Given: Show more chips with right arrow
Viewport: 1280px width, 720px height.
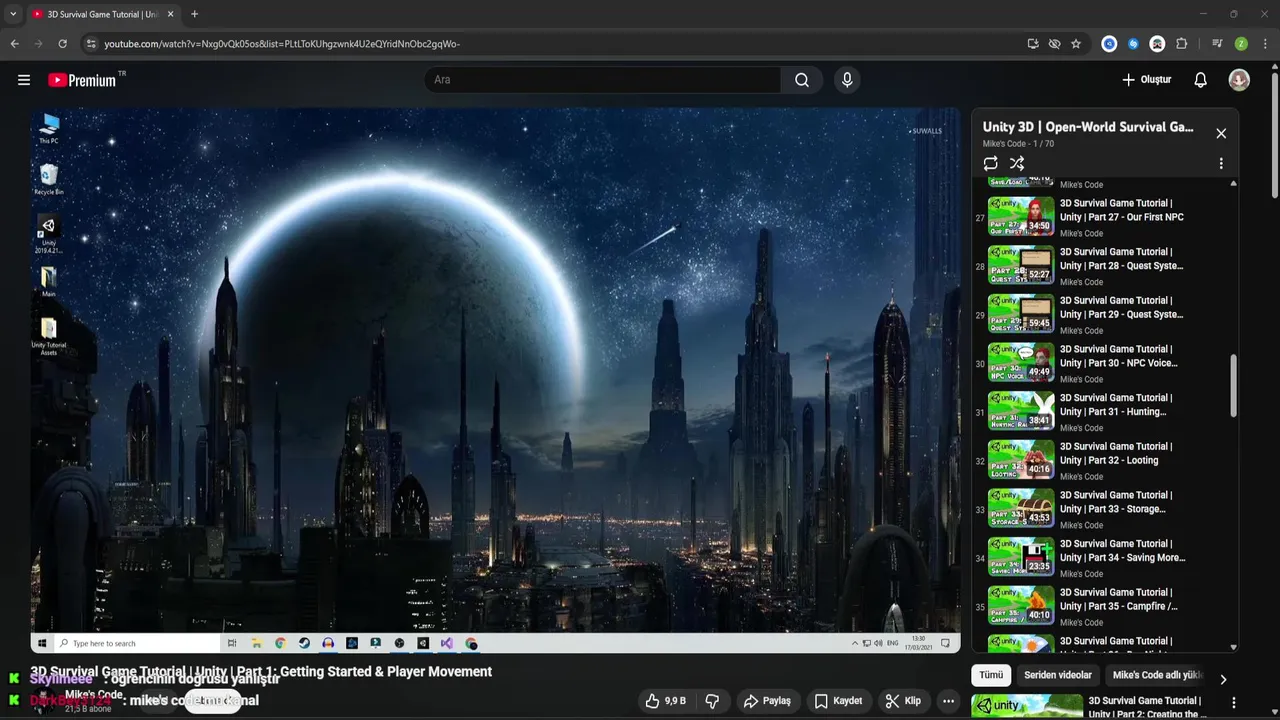Looking at the screenshot, I should (1223, 679).
